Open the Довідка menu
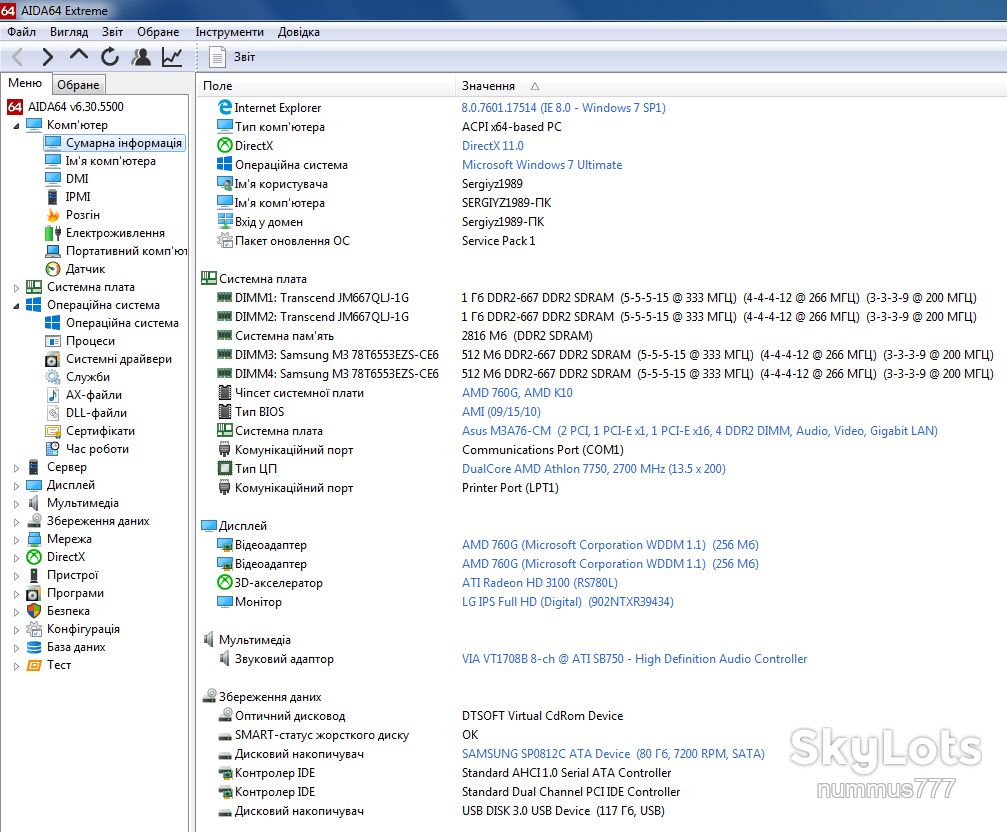This screenshot has height=832, width=1007. pyautogui.click(x=299, y=32)
